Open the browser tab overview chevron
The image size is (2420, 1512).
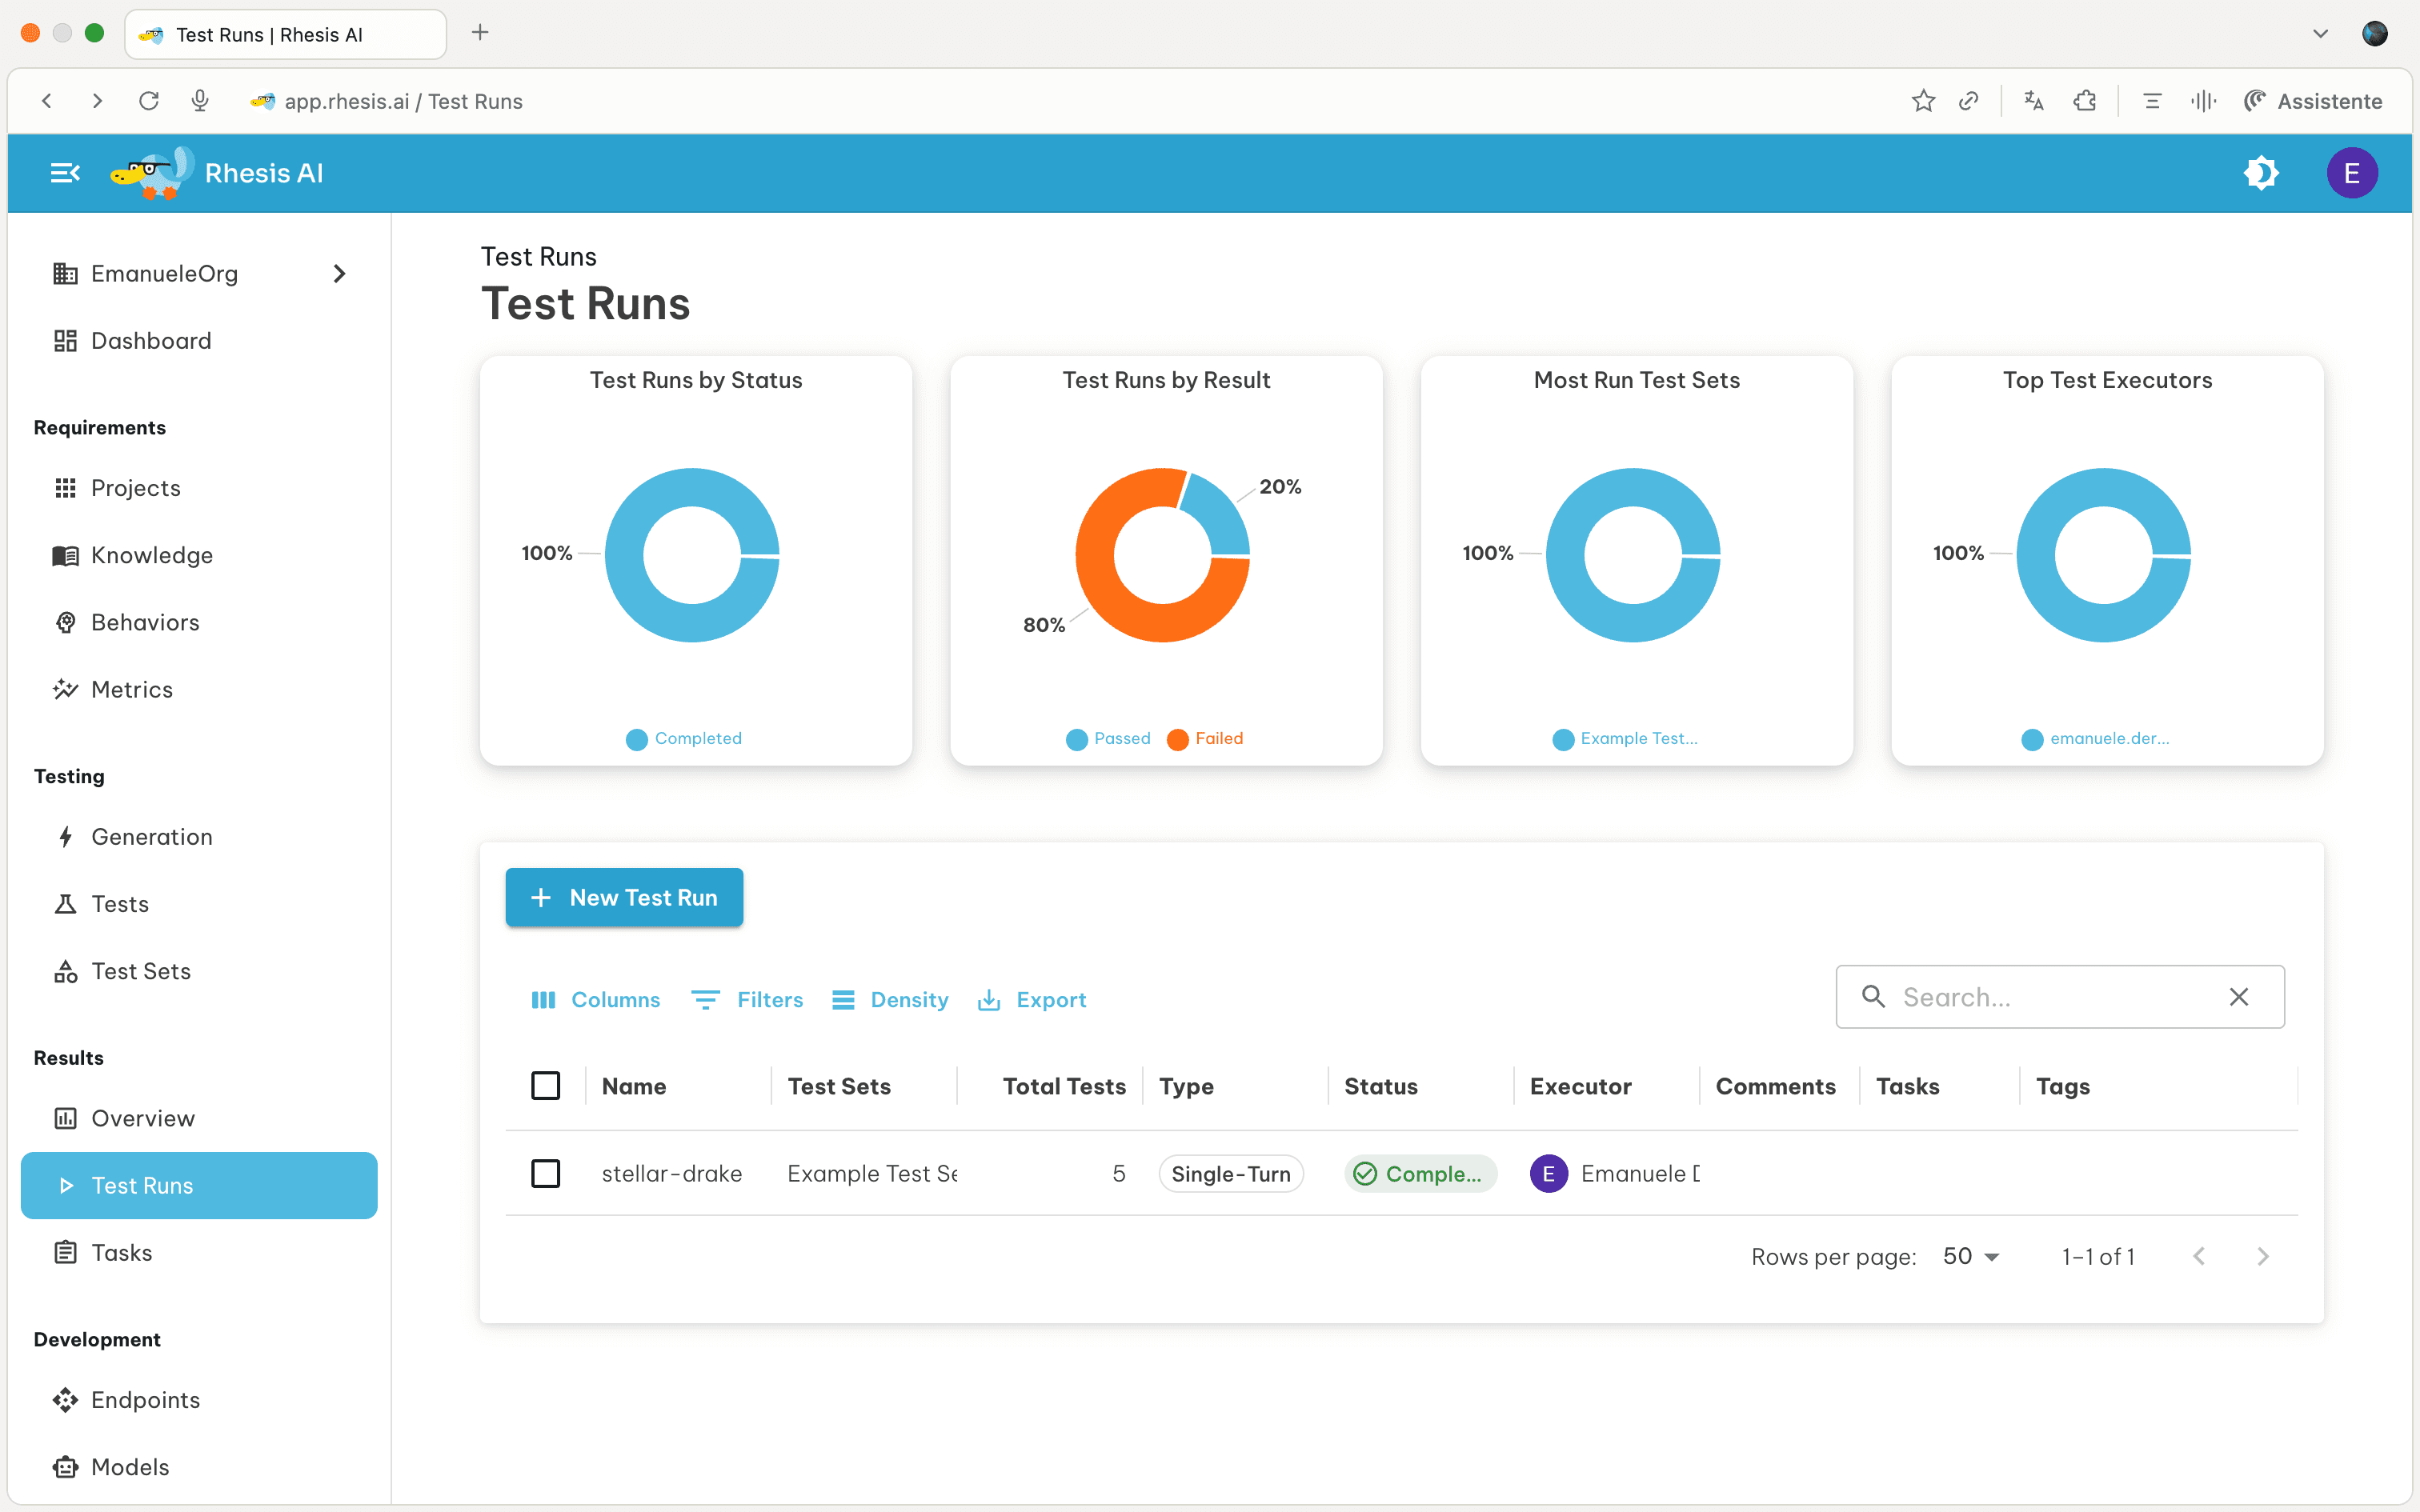coord(2320,33)
